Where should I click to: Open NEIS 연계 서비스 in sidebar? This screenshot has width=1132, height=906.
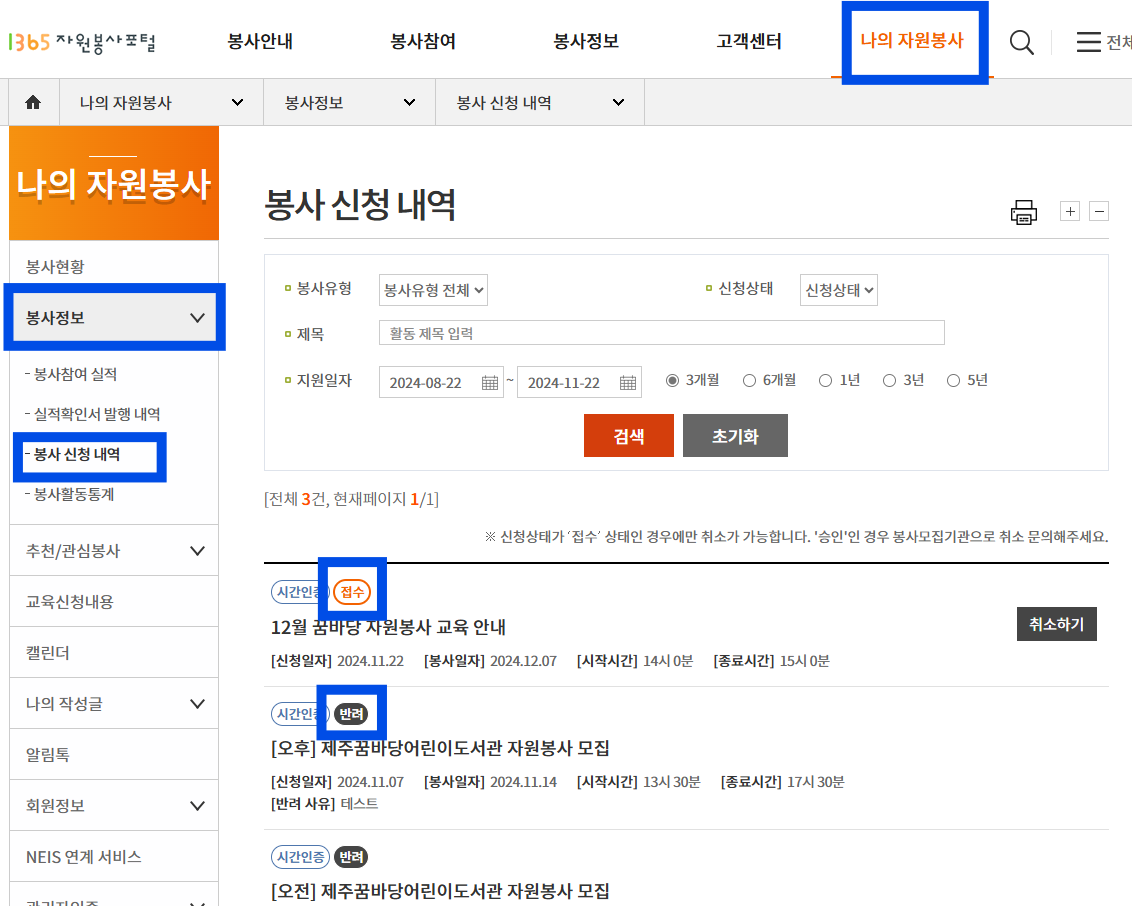(114, 857)
